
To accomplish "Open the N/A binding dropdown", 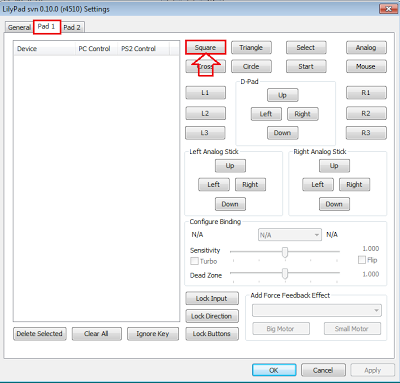I will [290, 235].
